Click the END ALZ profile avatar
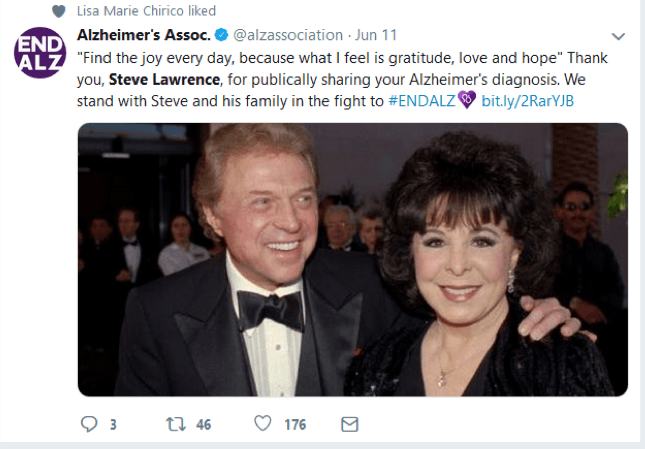 tap(40, 53)
